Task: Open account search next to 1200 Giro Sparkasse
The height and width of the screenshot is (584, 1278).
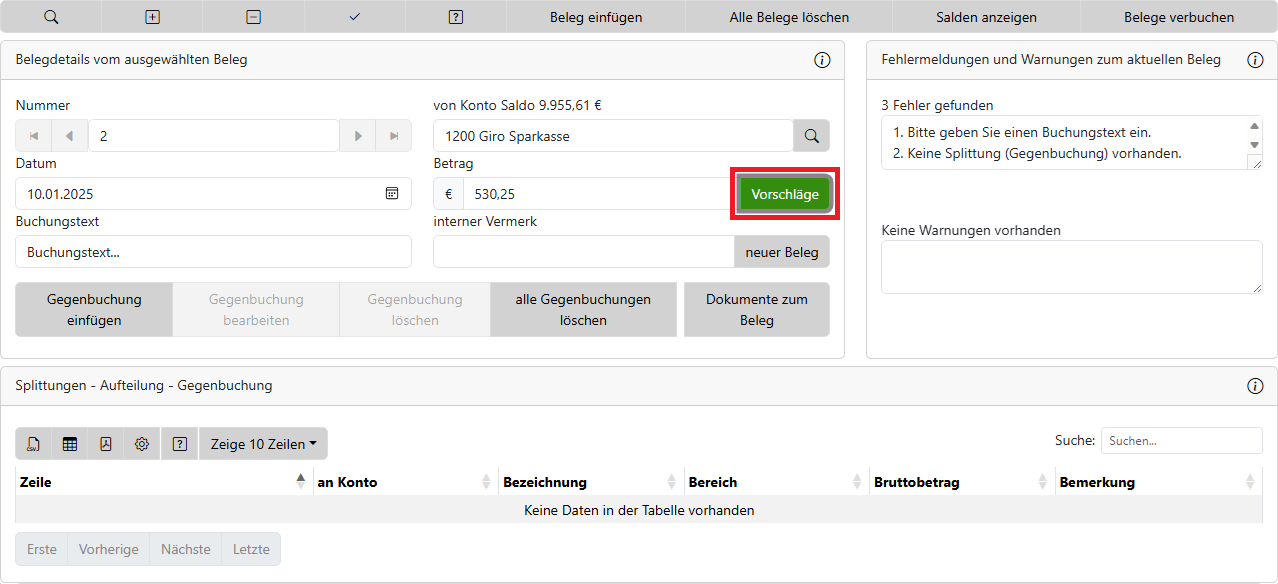Action: 811,136
